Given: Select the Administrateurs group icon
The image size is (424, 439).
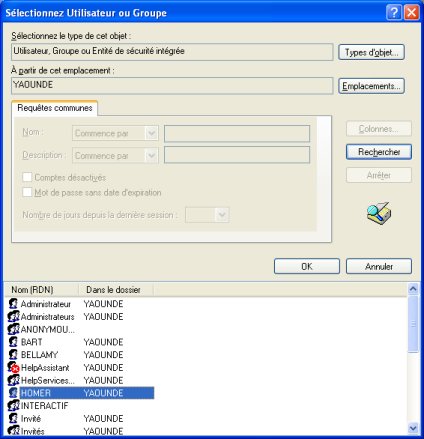Looking at the screenshot, I should point(14,316).
